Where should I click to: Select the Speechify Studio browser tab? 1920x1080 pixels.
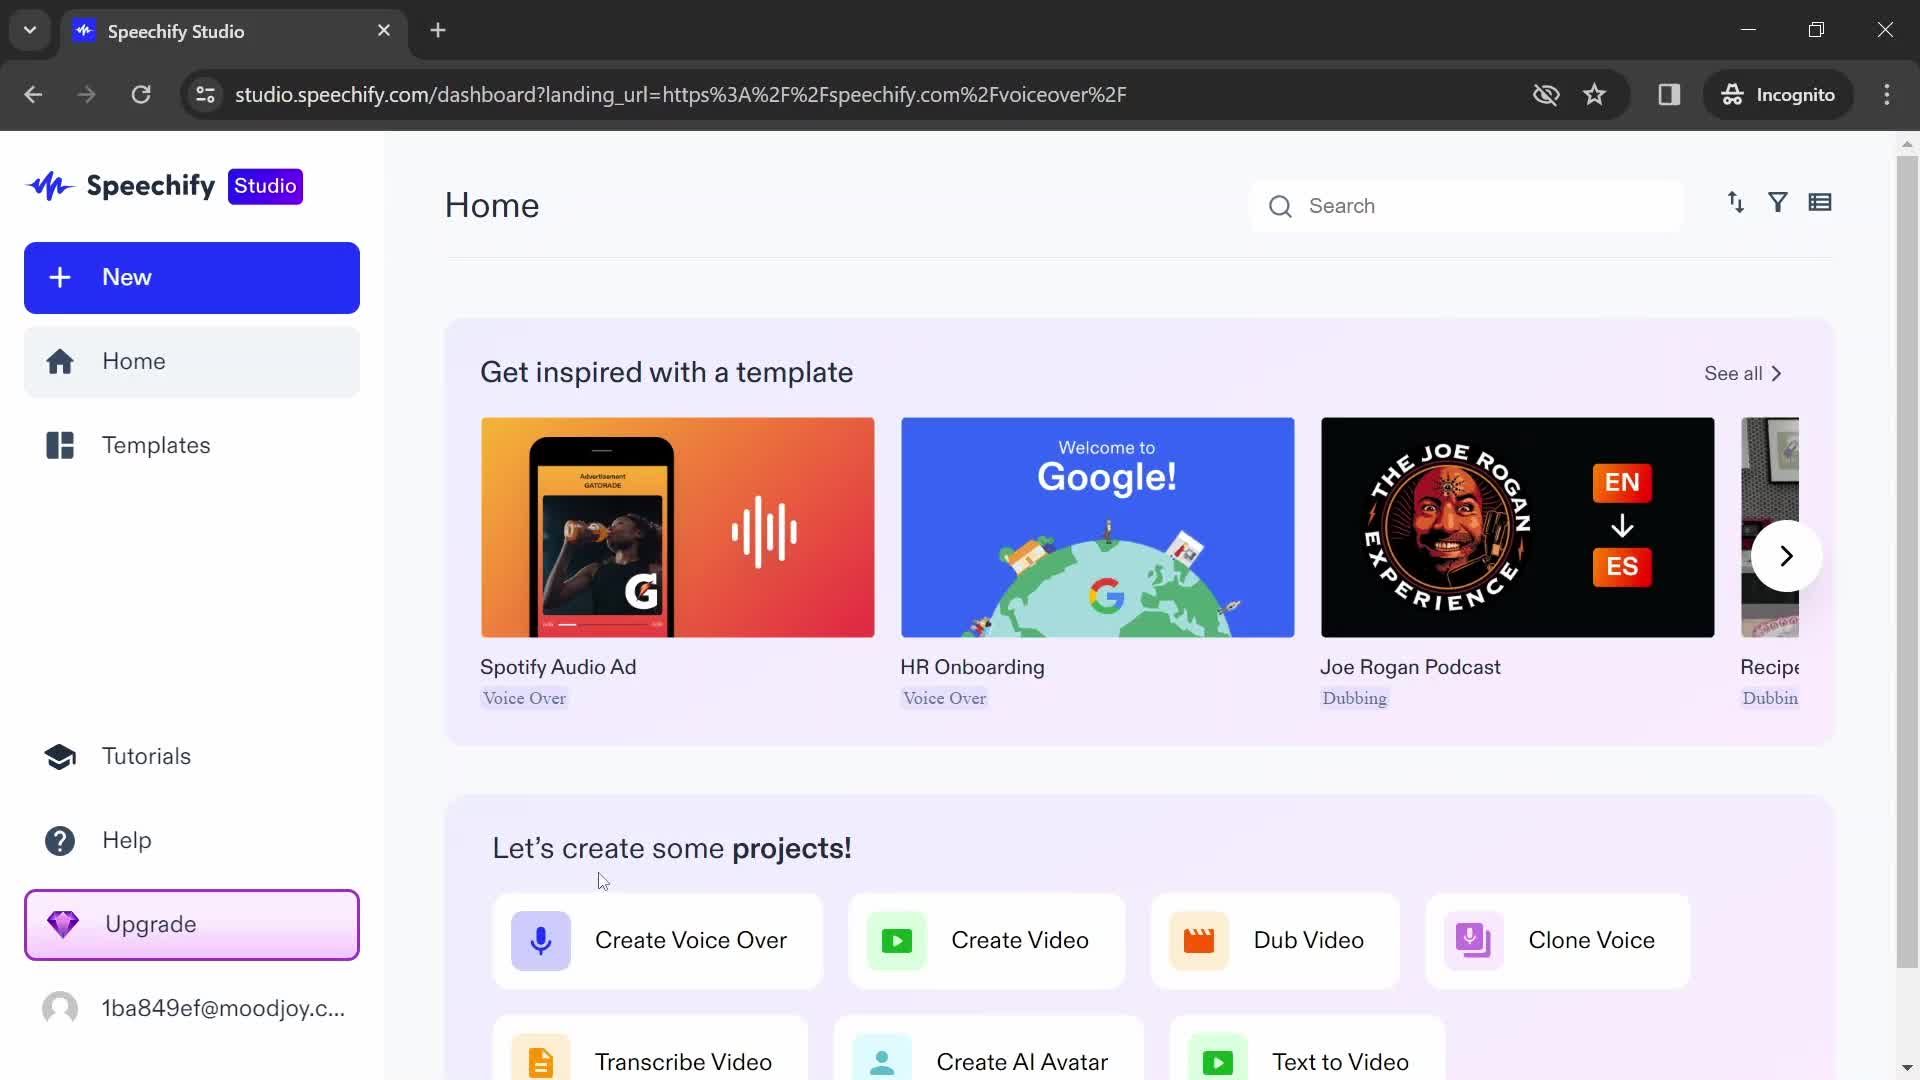pyautogui.click(x=234, y=32)
